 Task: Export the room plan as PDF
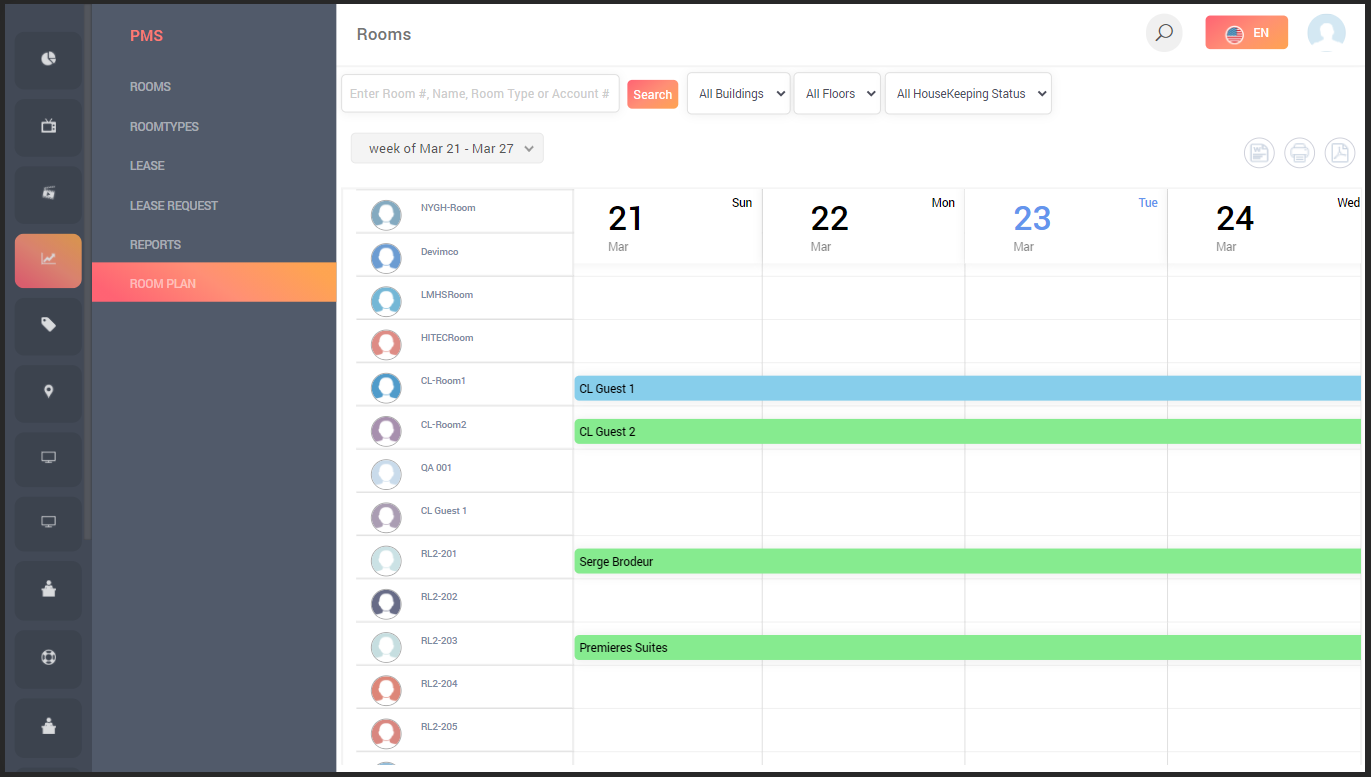coord(1339,153)
